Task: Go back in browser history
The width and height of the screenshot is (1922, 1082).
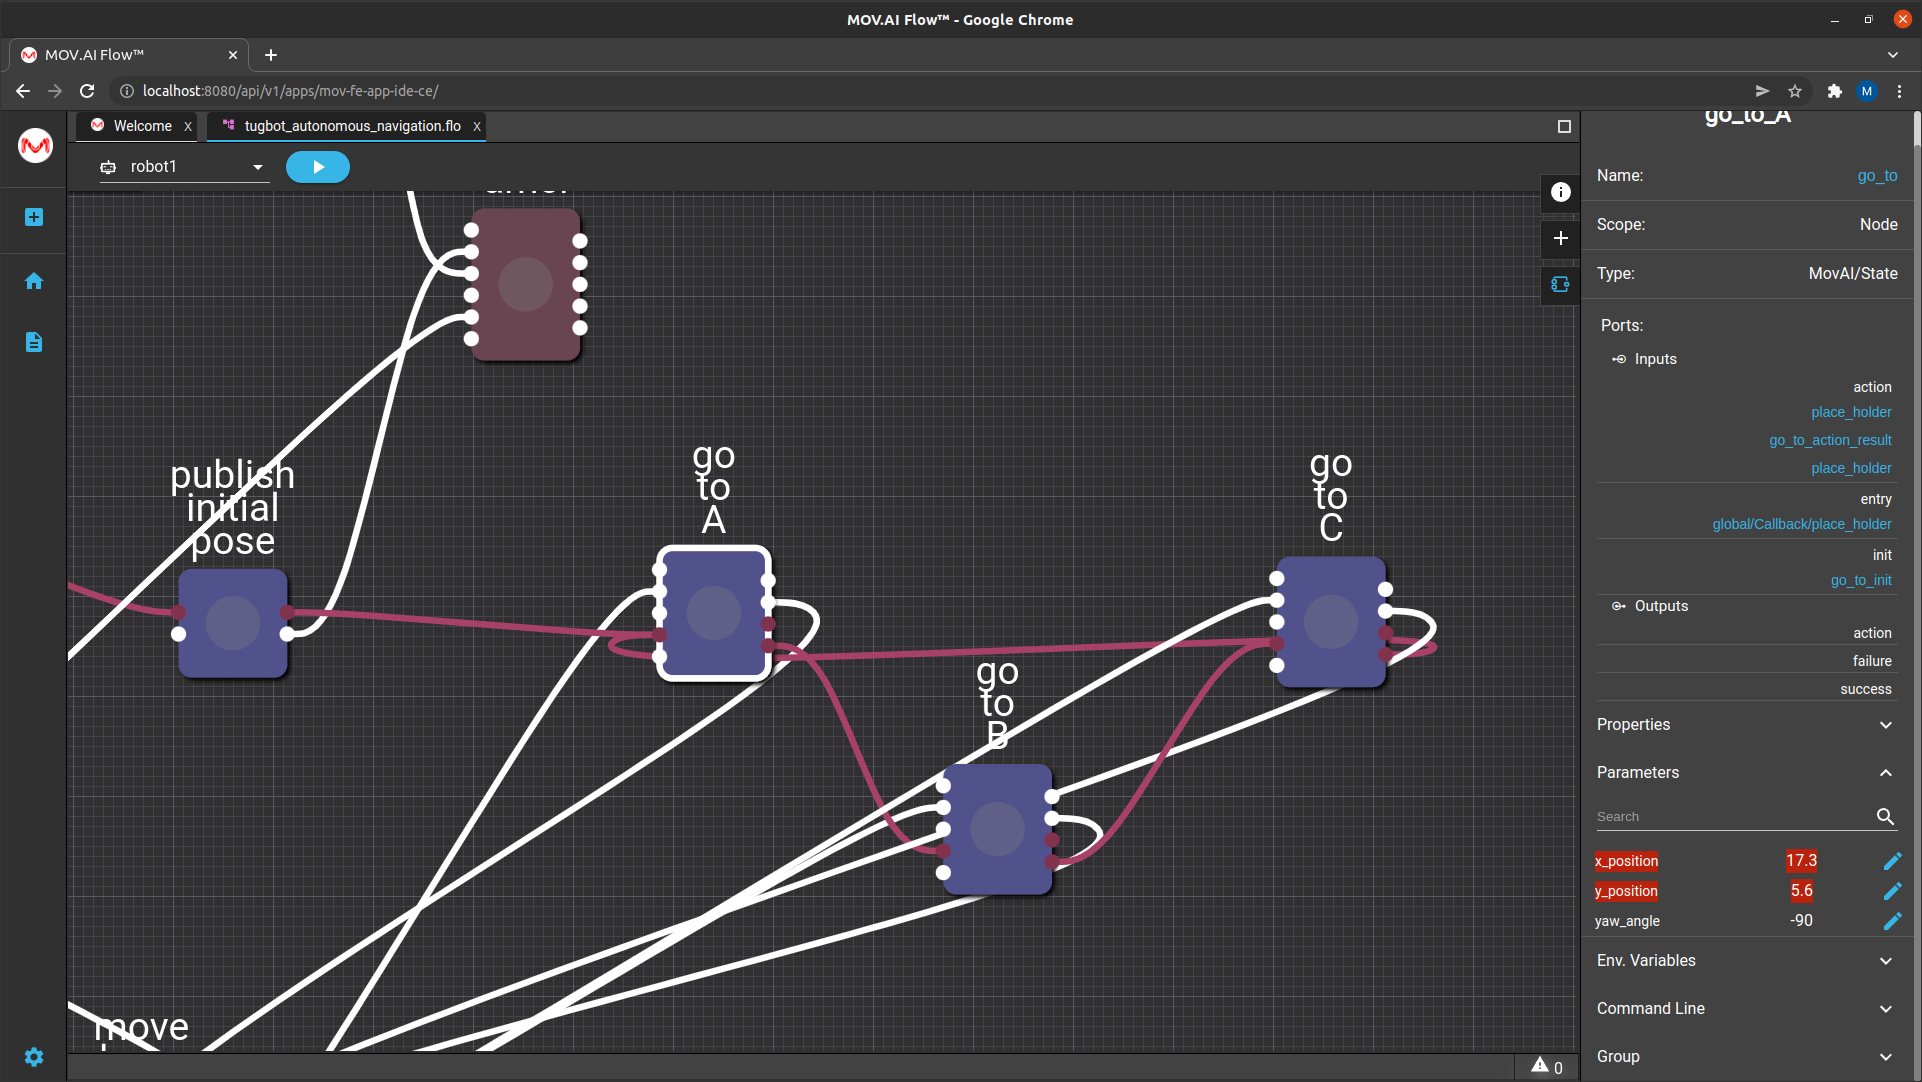Action: [23, 91]
